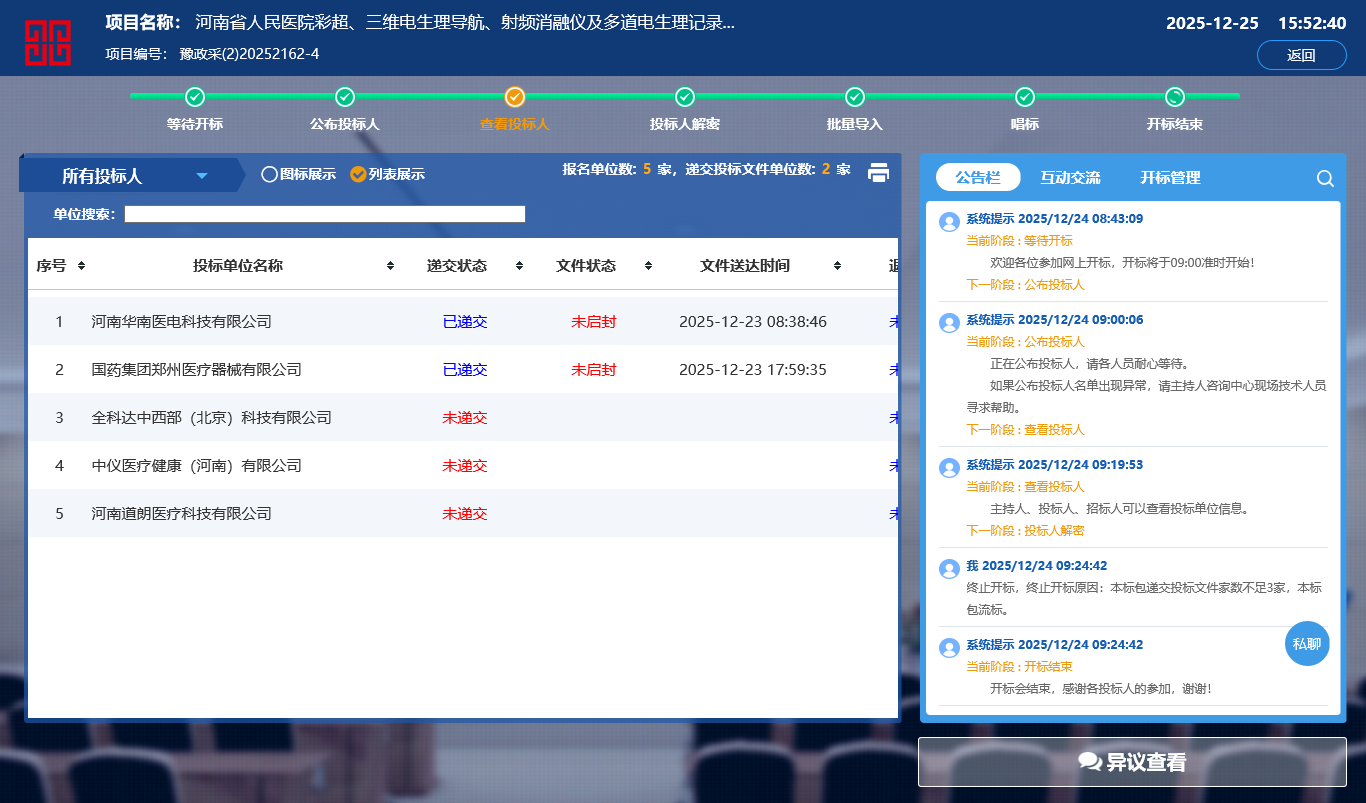Click the 唱标 step checkmark icon
This screenshot has width=1366, height=803.
click(1025, 97)
